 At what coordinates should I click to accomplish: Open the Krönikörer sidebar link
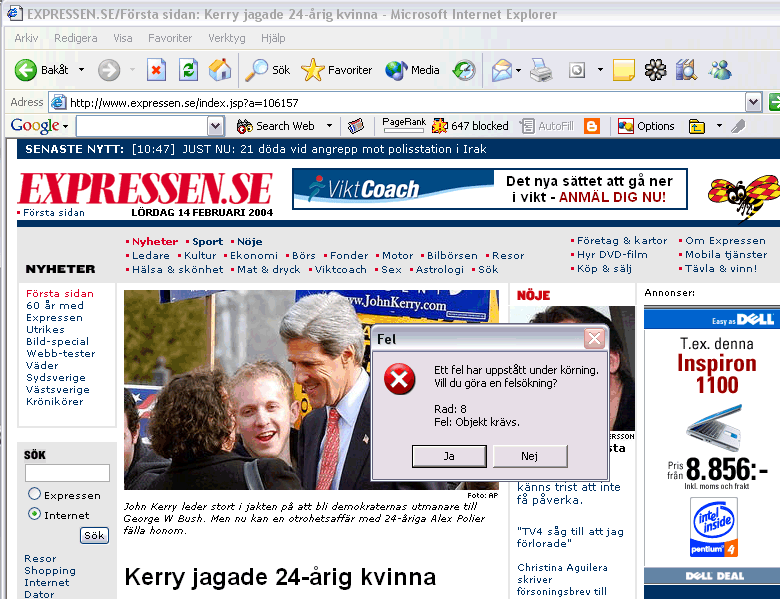click(54, 401)
